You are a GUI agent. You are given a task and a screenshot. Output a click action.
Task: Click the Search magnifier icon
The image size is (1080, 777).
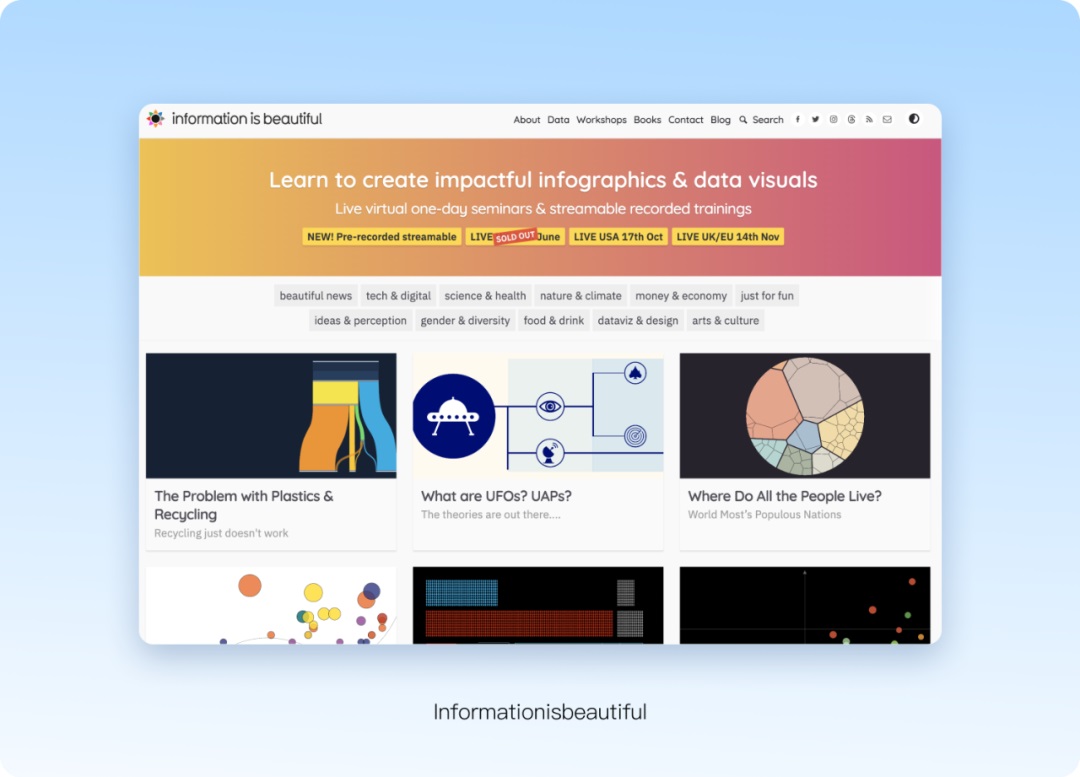coord(743,120)
